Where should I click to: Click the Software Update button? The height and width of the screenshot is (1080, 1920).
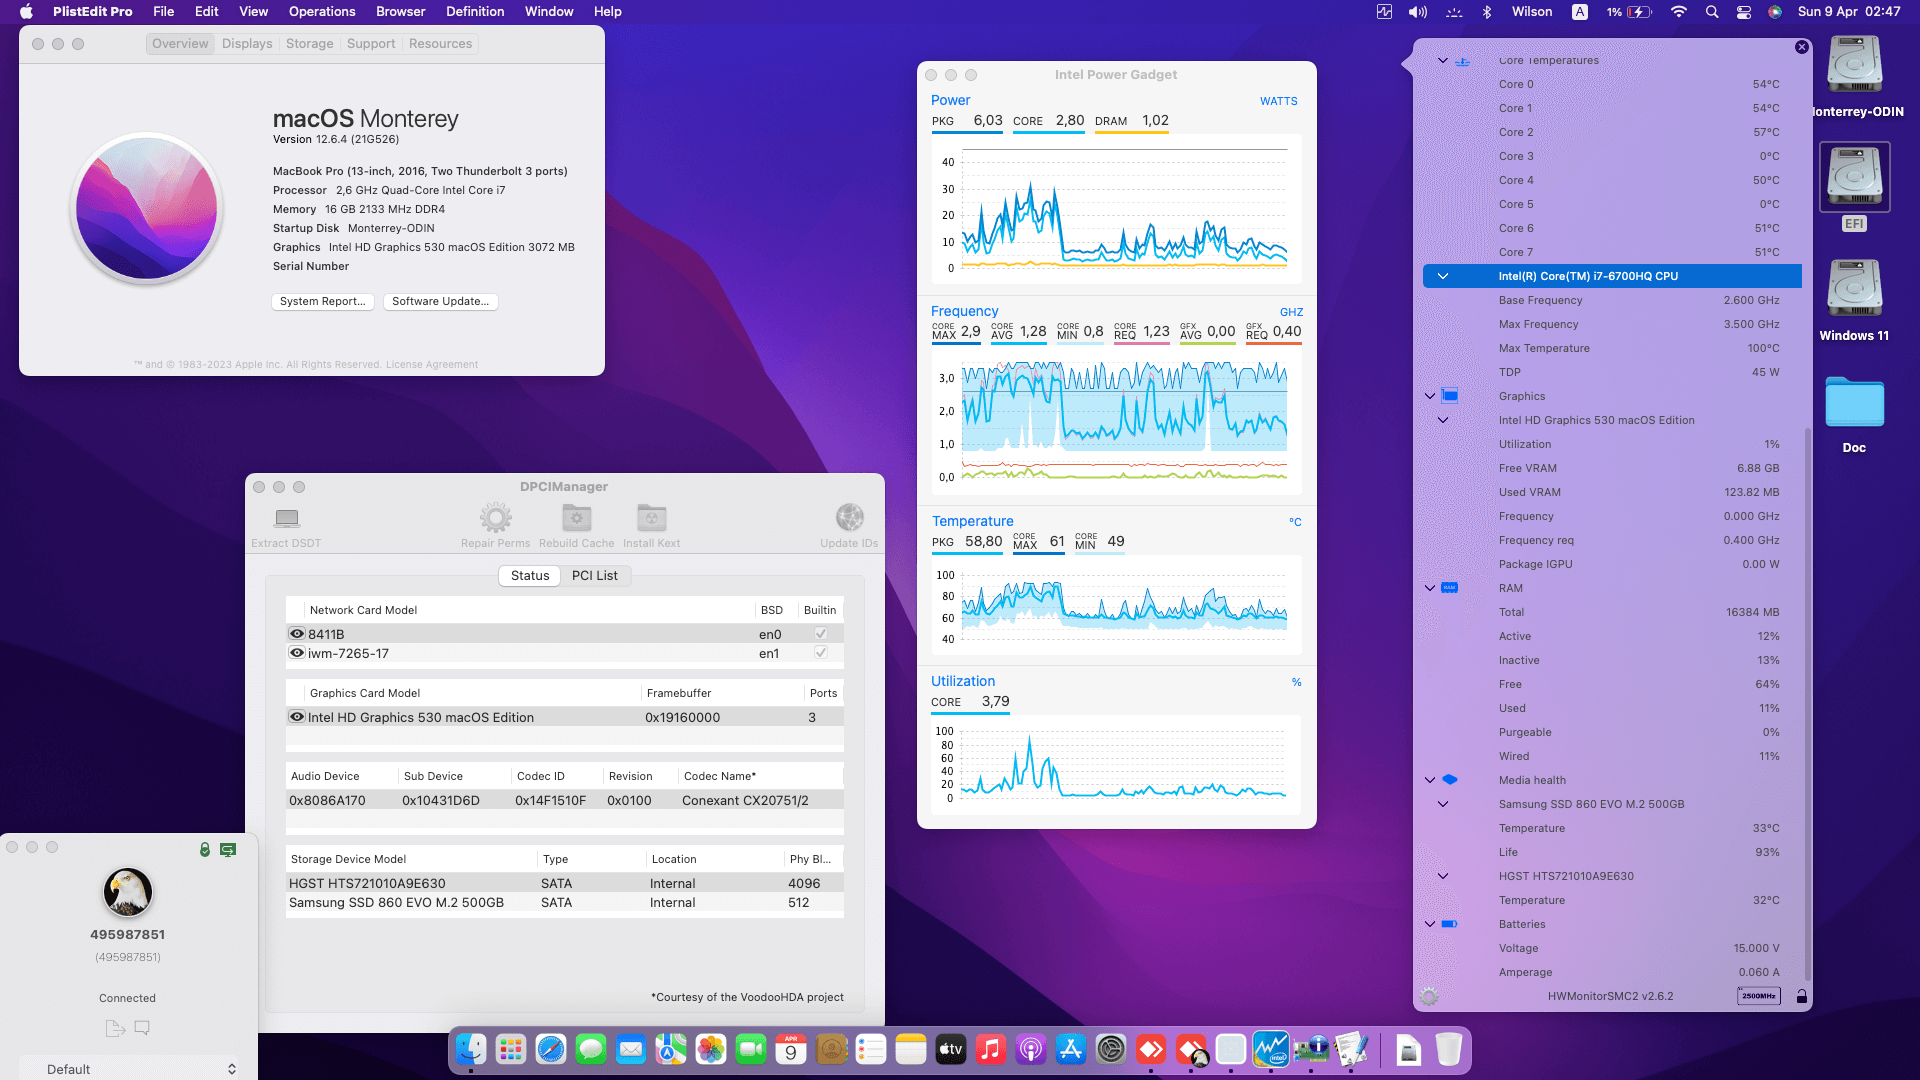tap(440, 301)
